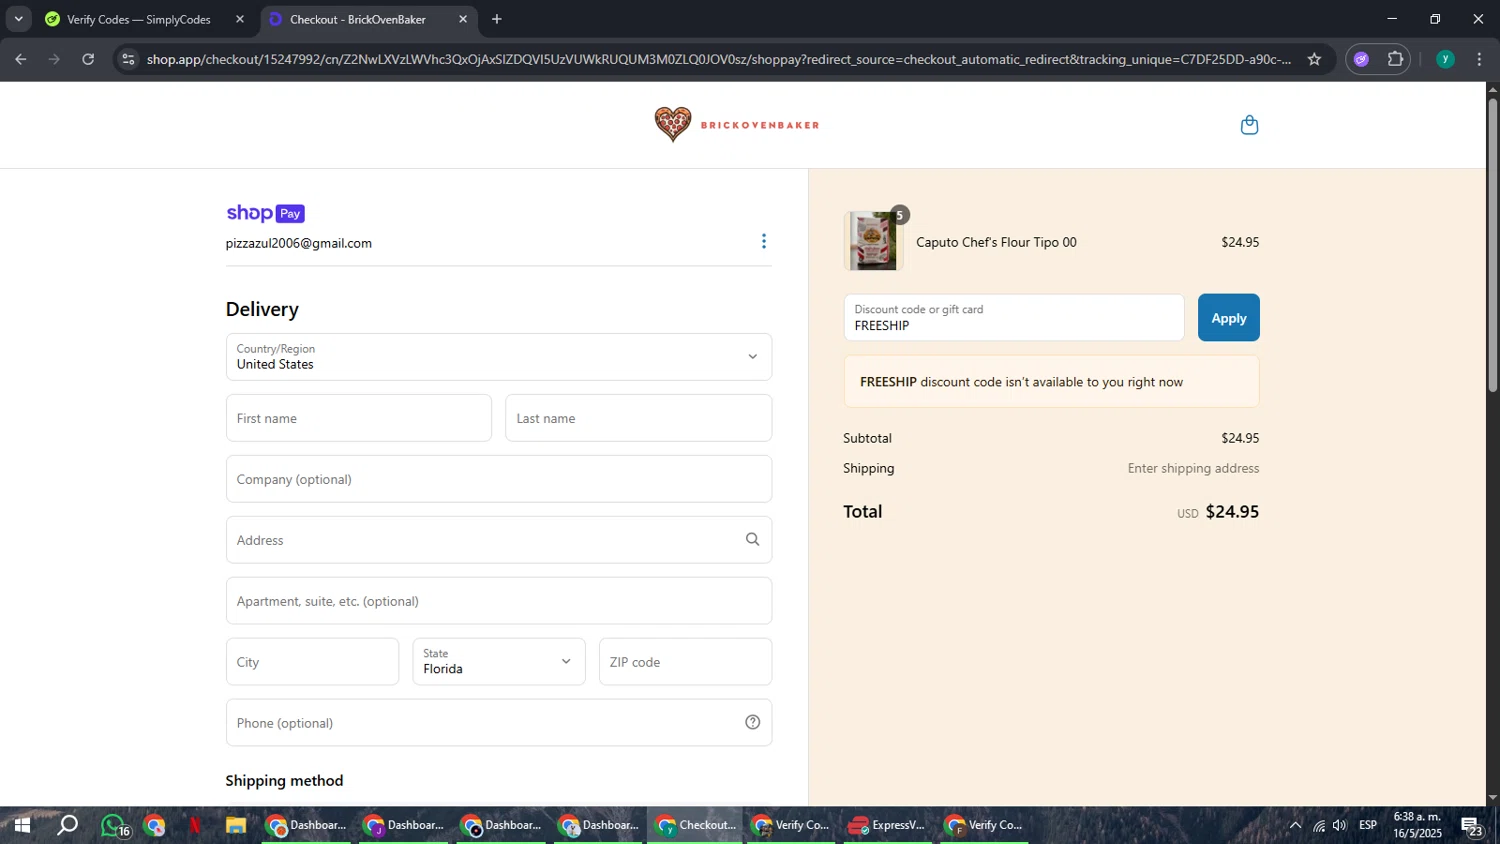Screen dimensions: 1500x844
Task: Go back to previous page
Action: point(21,59)
